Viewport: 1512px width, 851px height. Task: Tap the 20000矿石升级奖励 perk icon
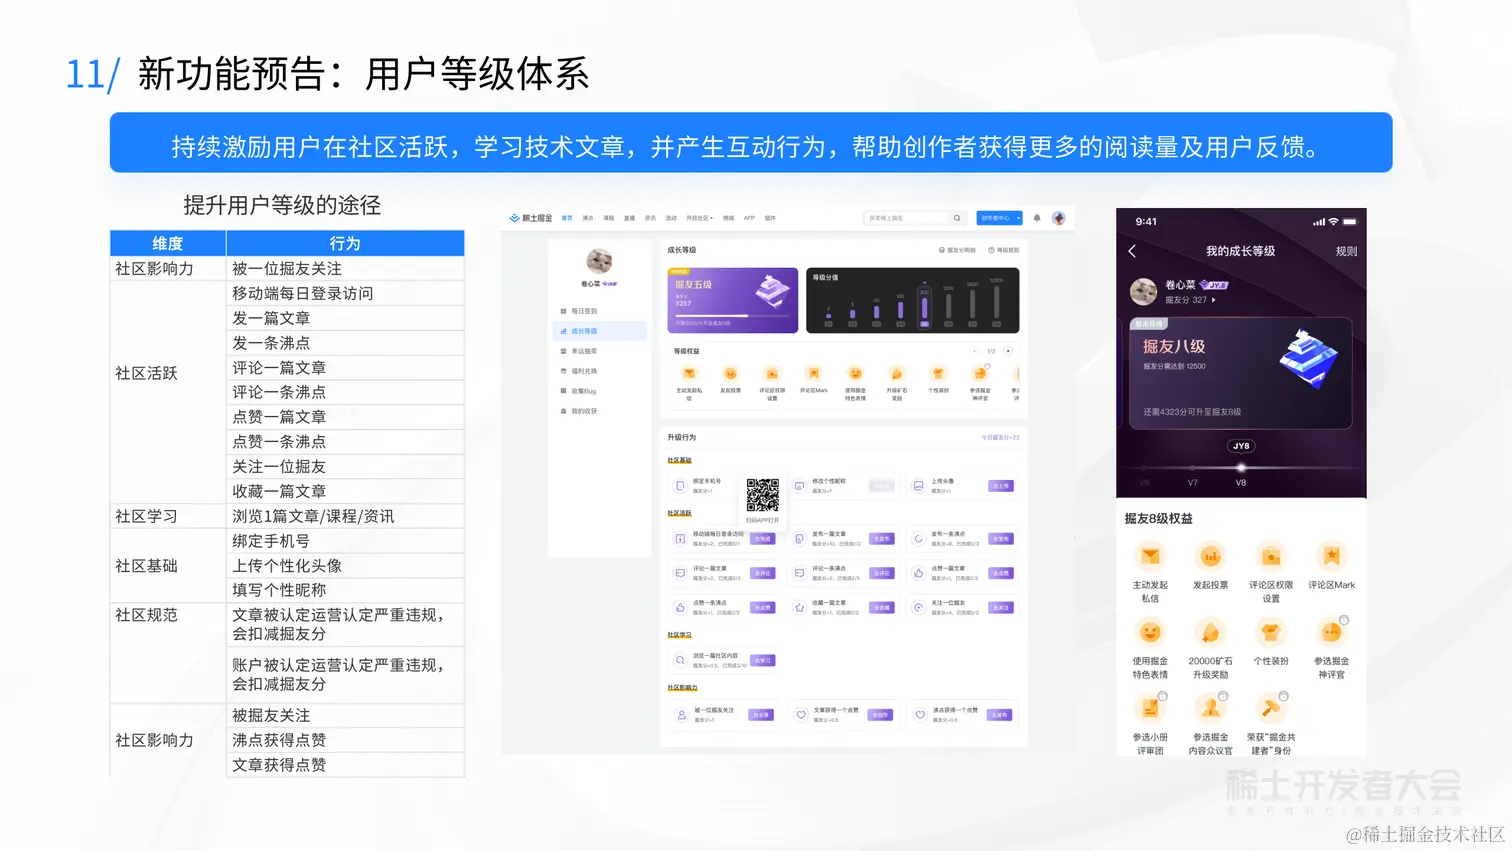[x=1210, y=632]
